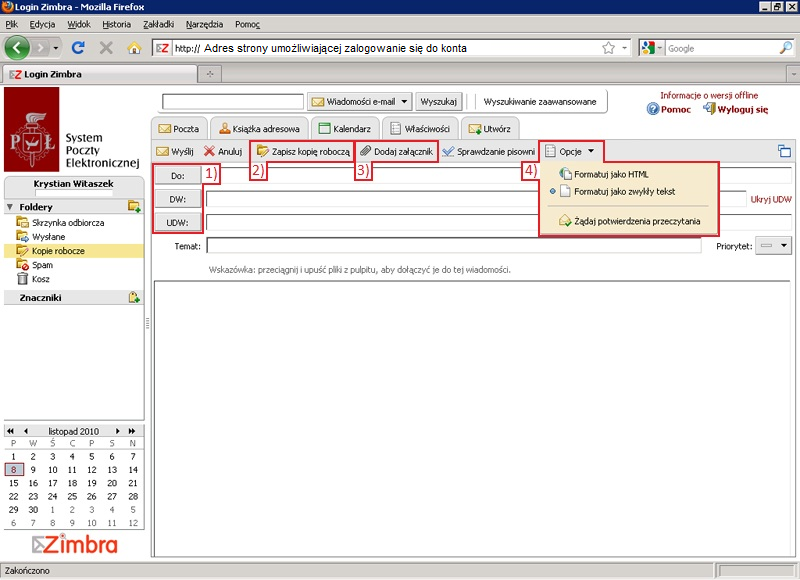Bookmark page with the star icon
Viewport: 800px width, 580px height.
pyautogui.click(x=608, y=47)
